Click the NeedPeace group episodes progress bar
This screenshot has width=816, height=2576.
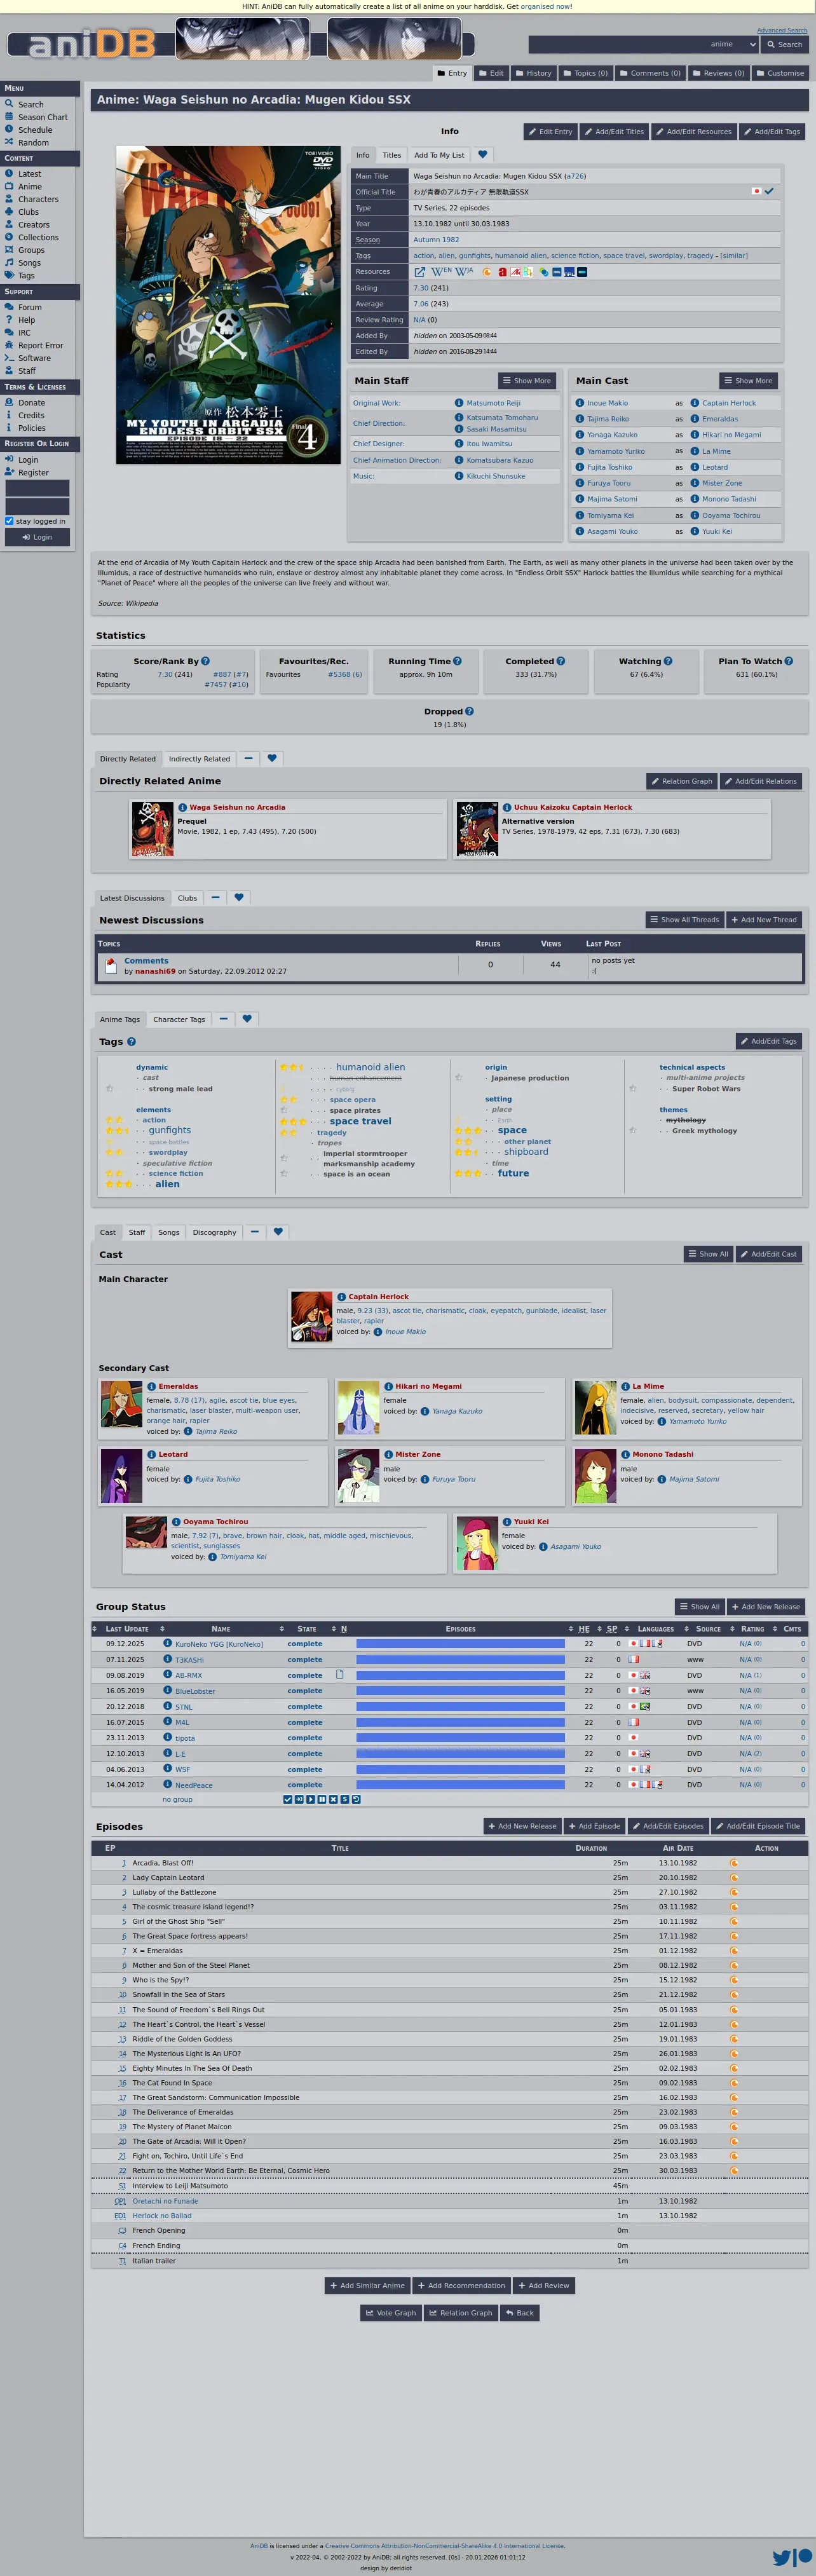tap(460, 1784)
